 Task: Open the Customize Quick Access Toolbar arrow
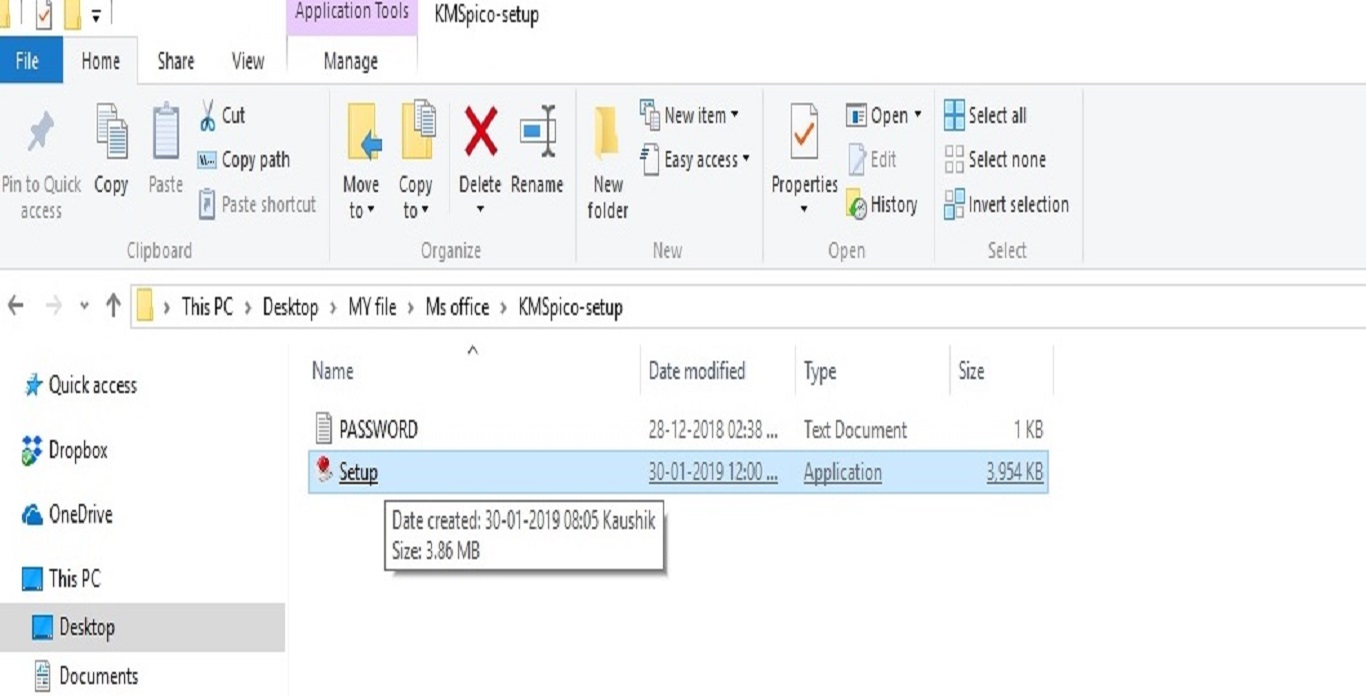(96, 16)
